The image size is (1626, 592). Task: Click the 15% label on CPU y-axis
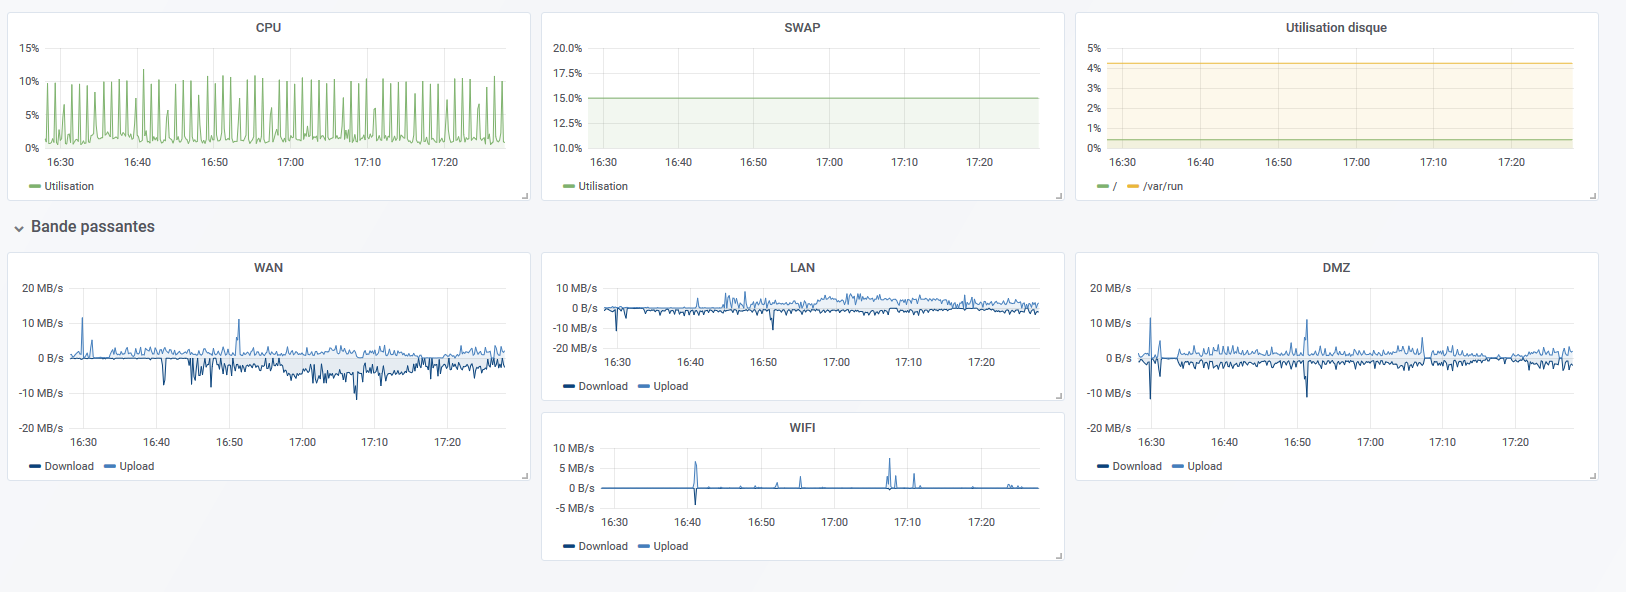tap(29, 48)
